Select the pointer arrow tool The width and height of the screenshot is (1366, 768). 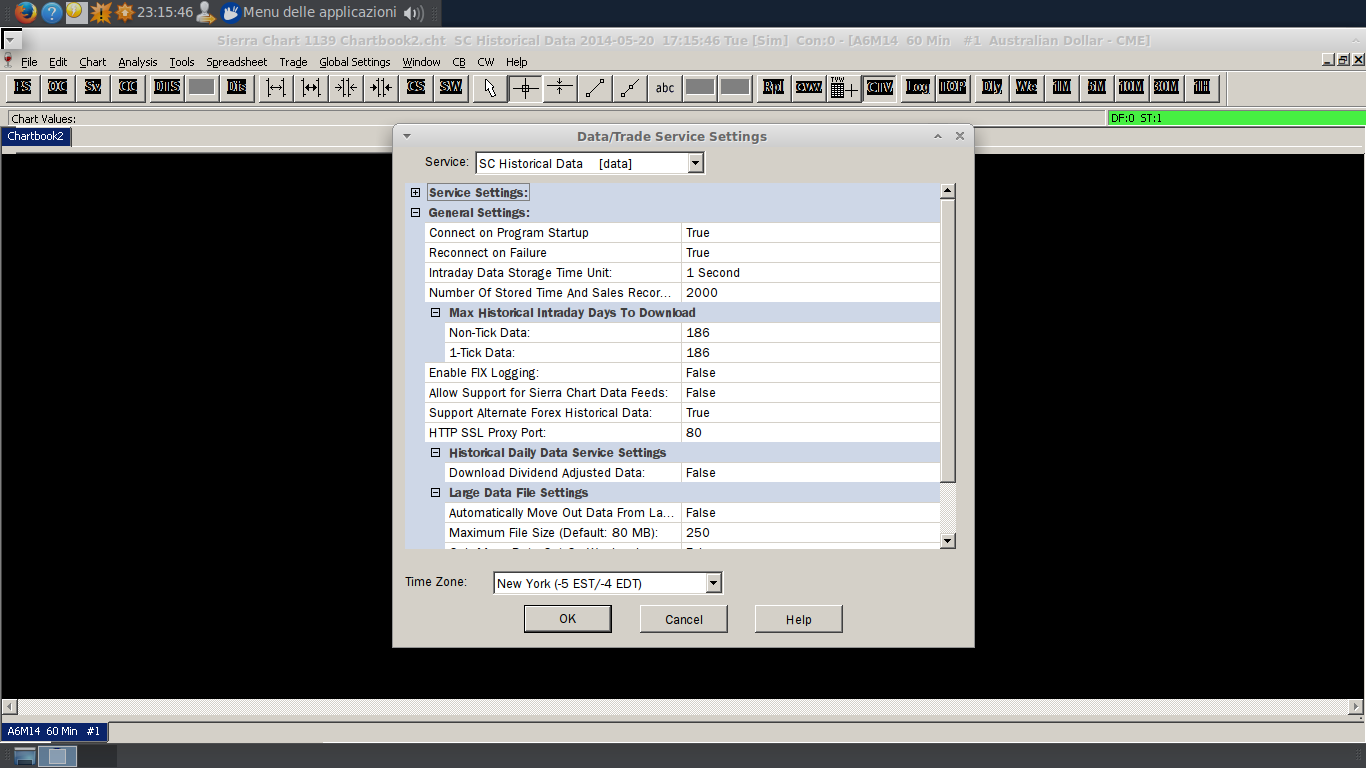489,88
